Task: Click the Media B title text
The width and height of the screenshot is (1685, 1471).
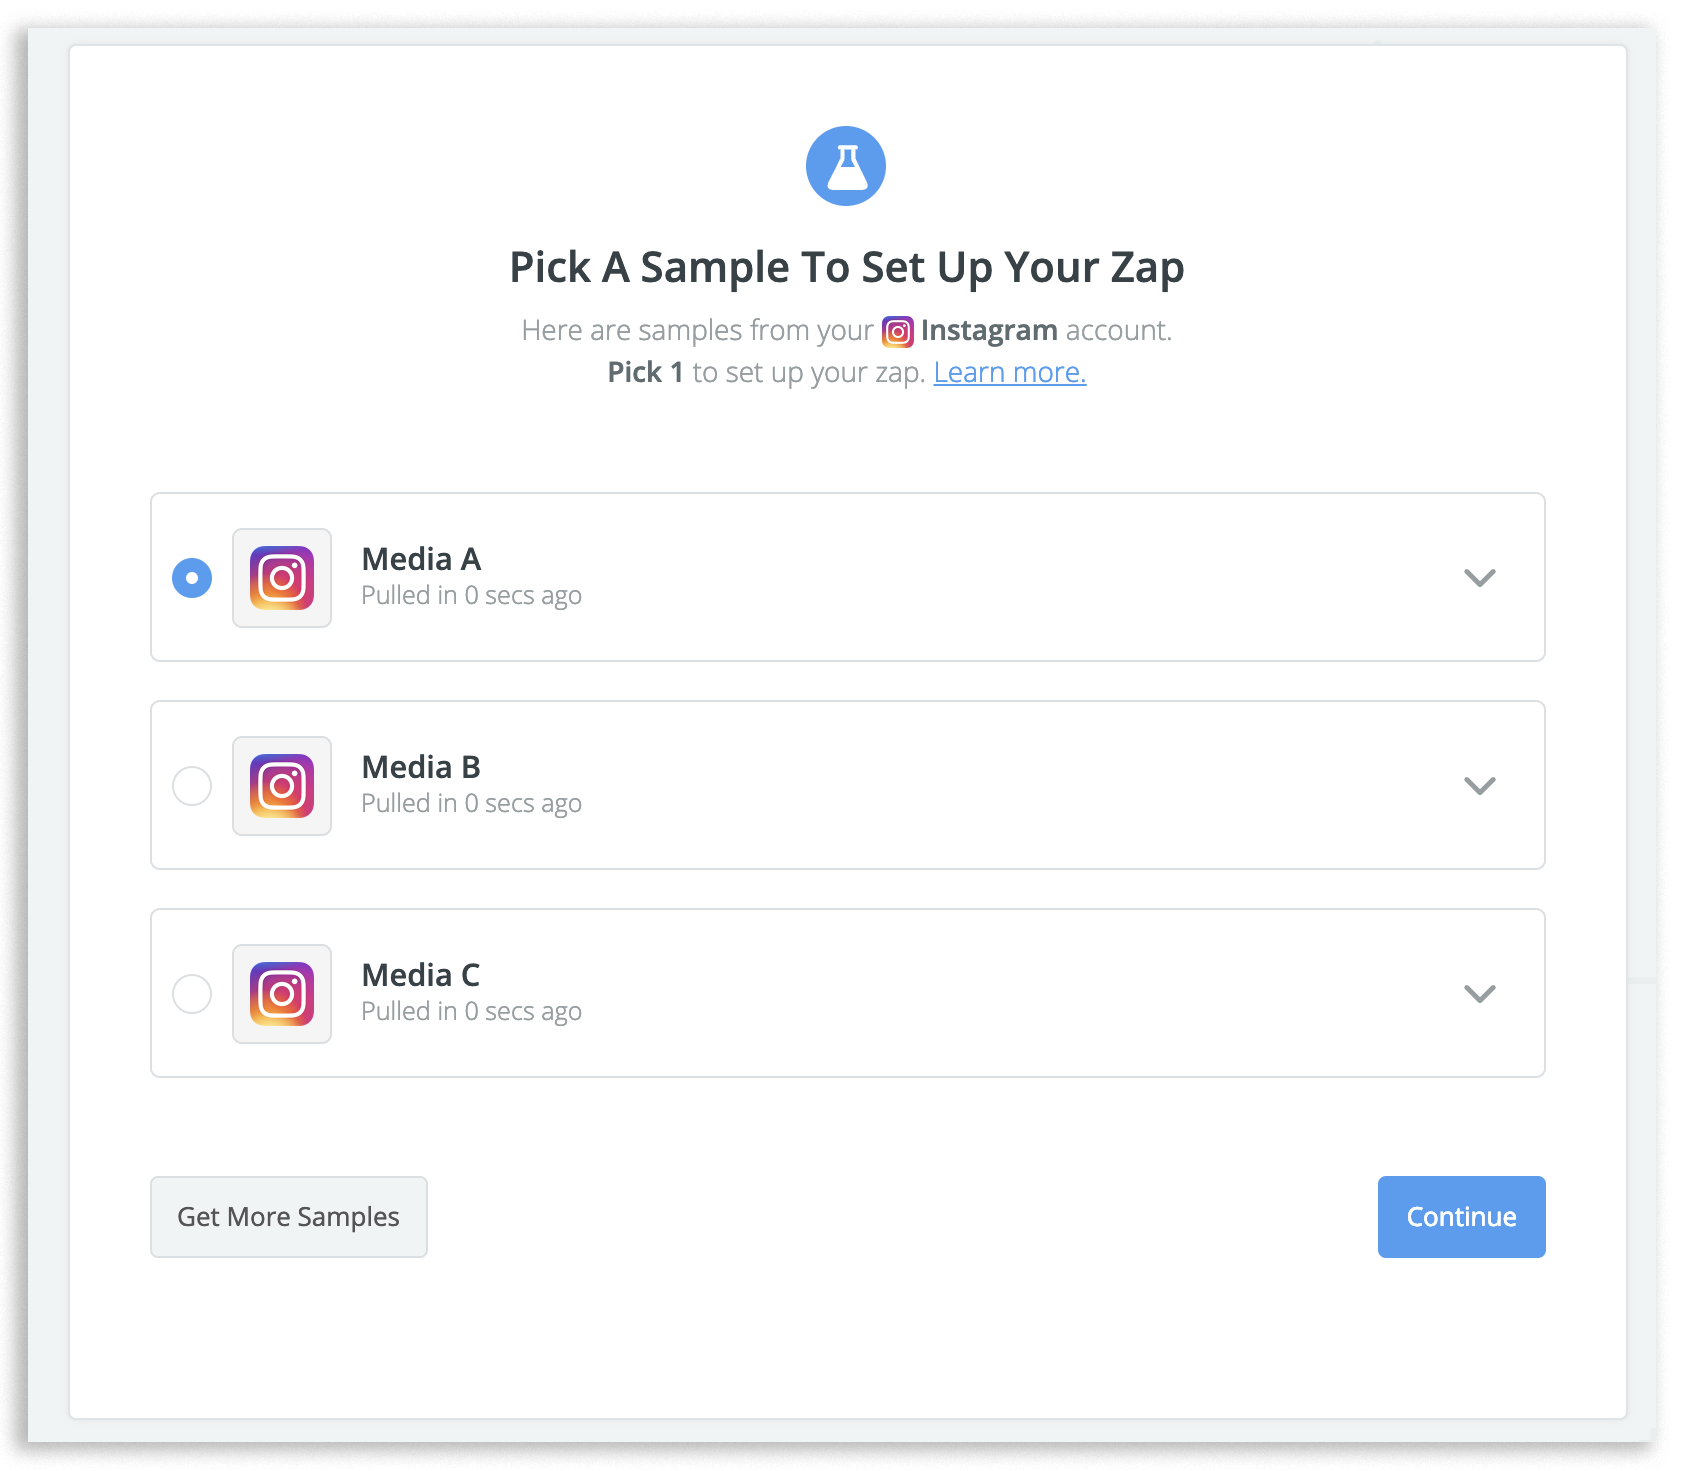Action: coord(421,767)
